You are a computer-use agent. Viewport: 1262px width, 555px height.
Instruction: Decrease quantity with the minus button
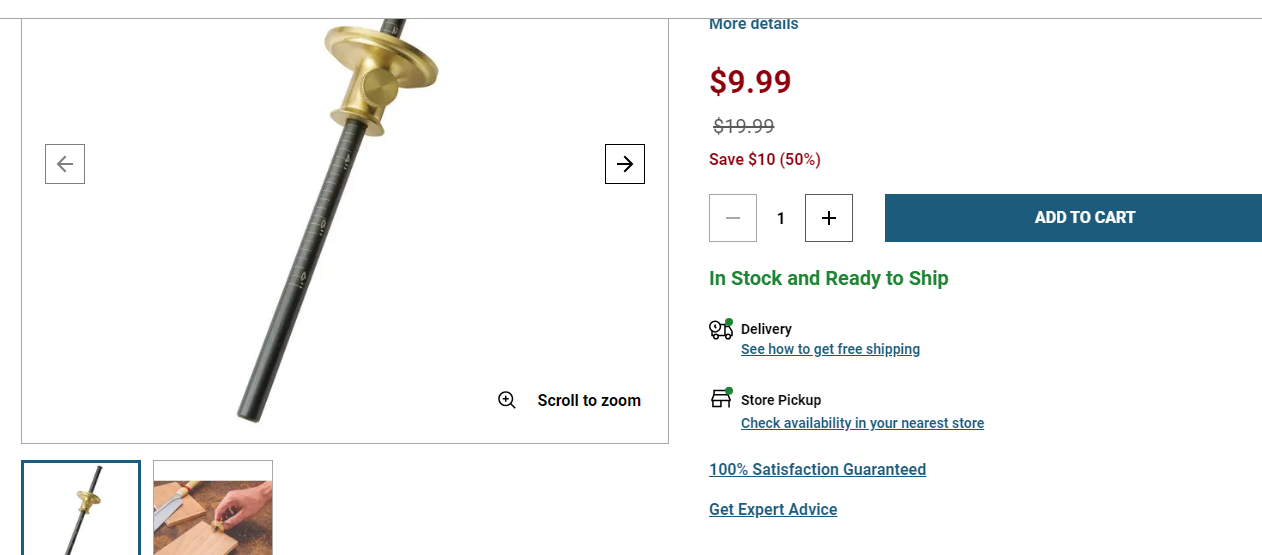[733, 218]
